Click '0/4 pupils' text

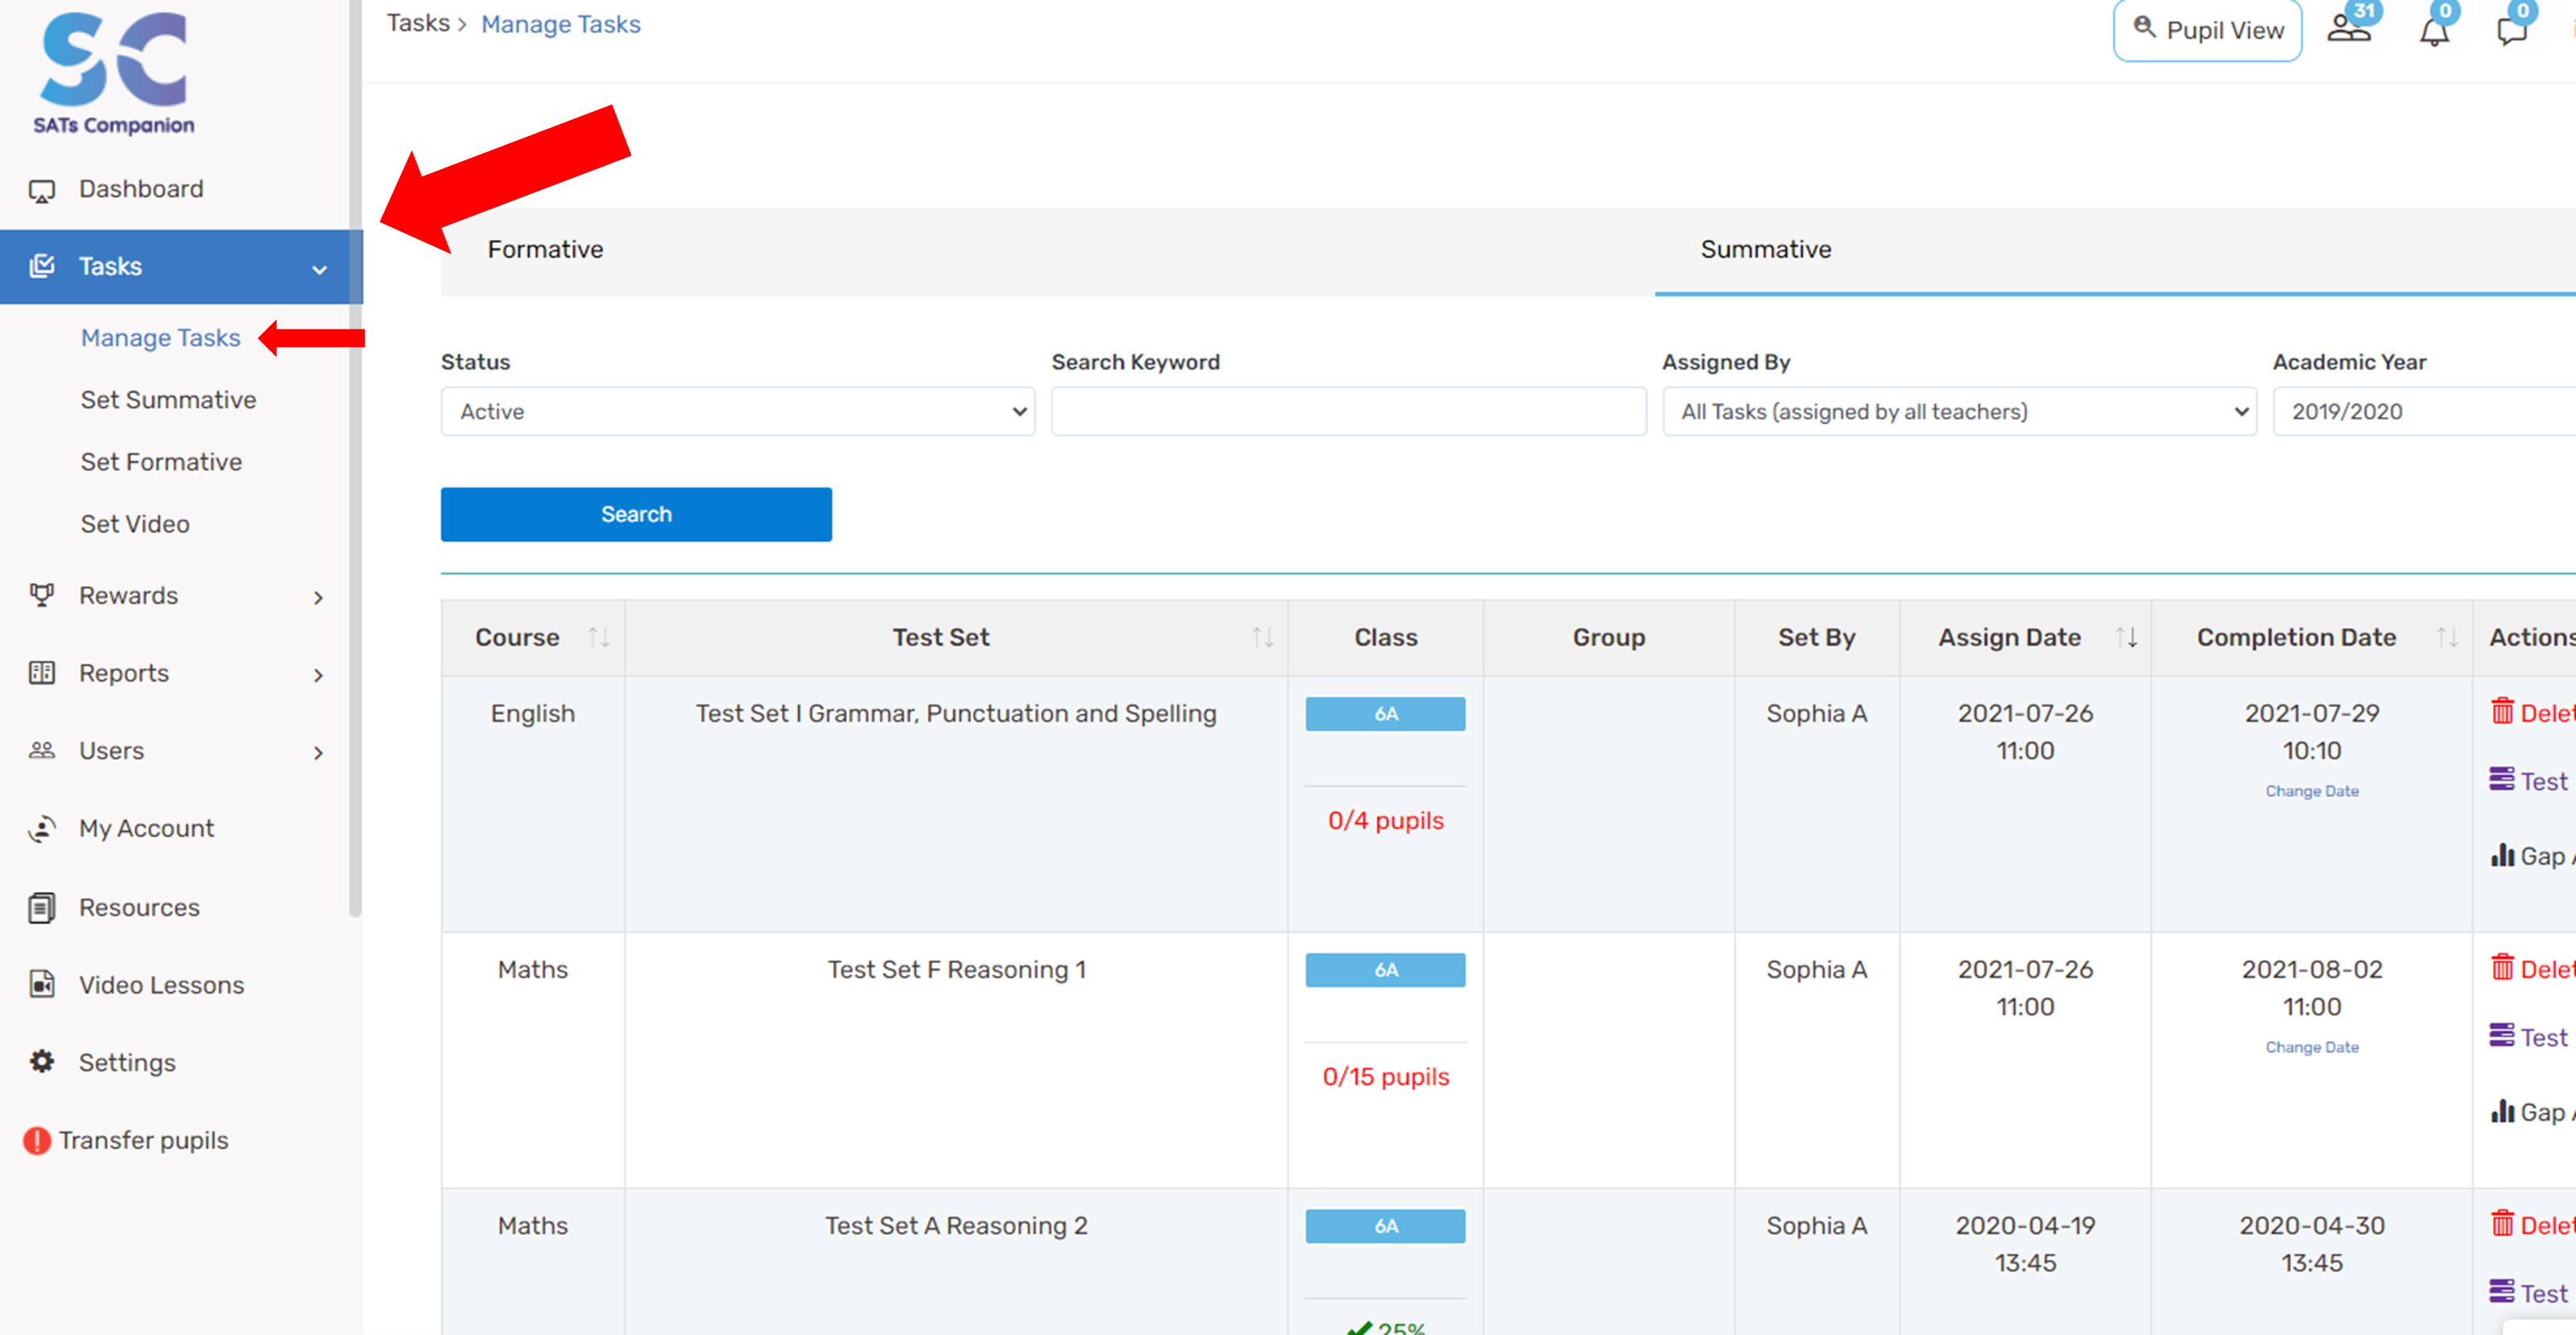click(1385, 820)
